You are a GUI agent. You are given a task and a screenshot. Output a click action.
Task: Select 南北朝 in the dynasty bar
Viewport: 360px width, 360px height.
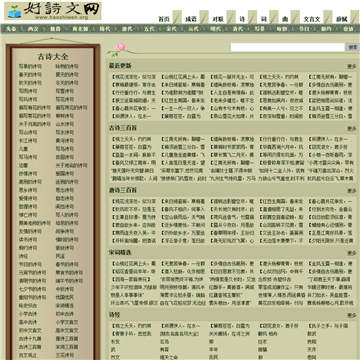point(80,29)
